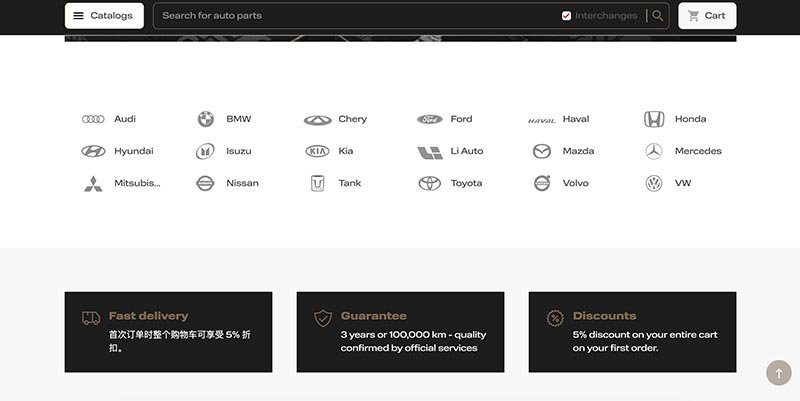Click the Mitsubishi diamonds logo
Viewport: 800px width, 401px height.
click(x=93, y=184)
